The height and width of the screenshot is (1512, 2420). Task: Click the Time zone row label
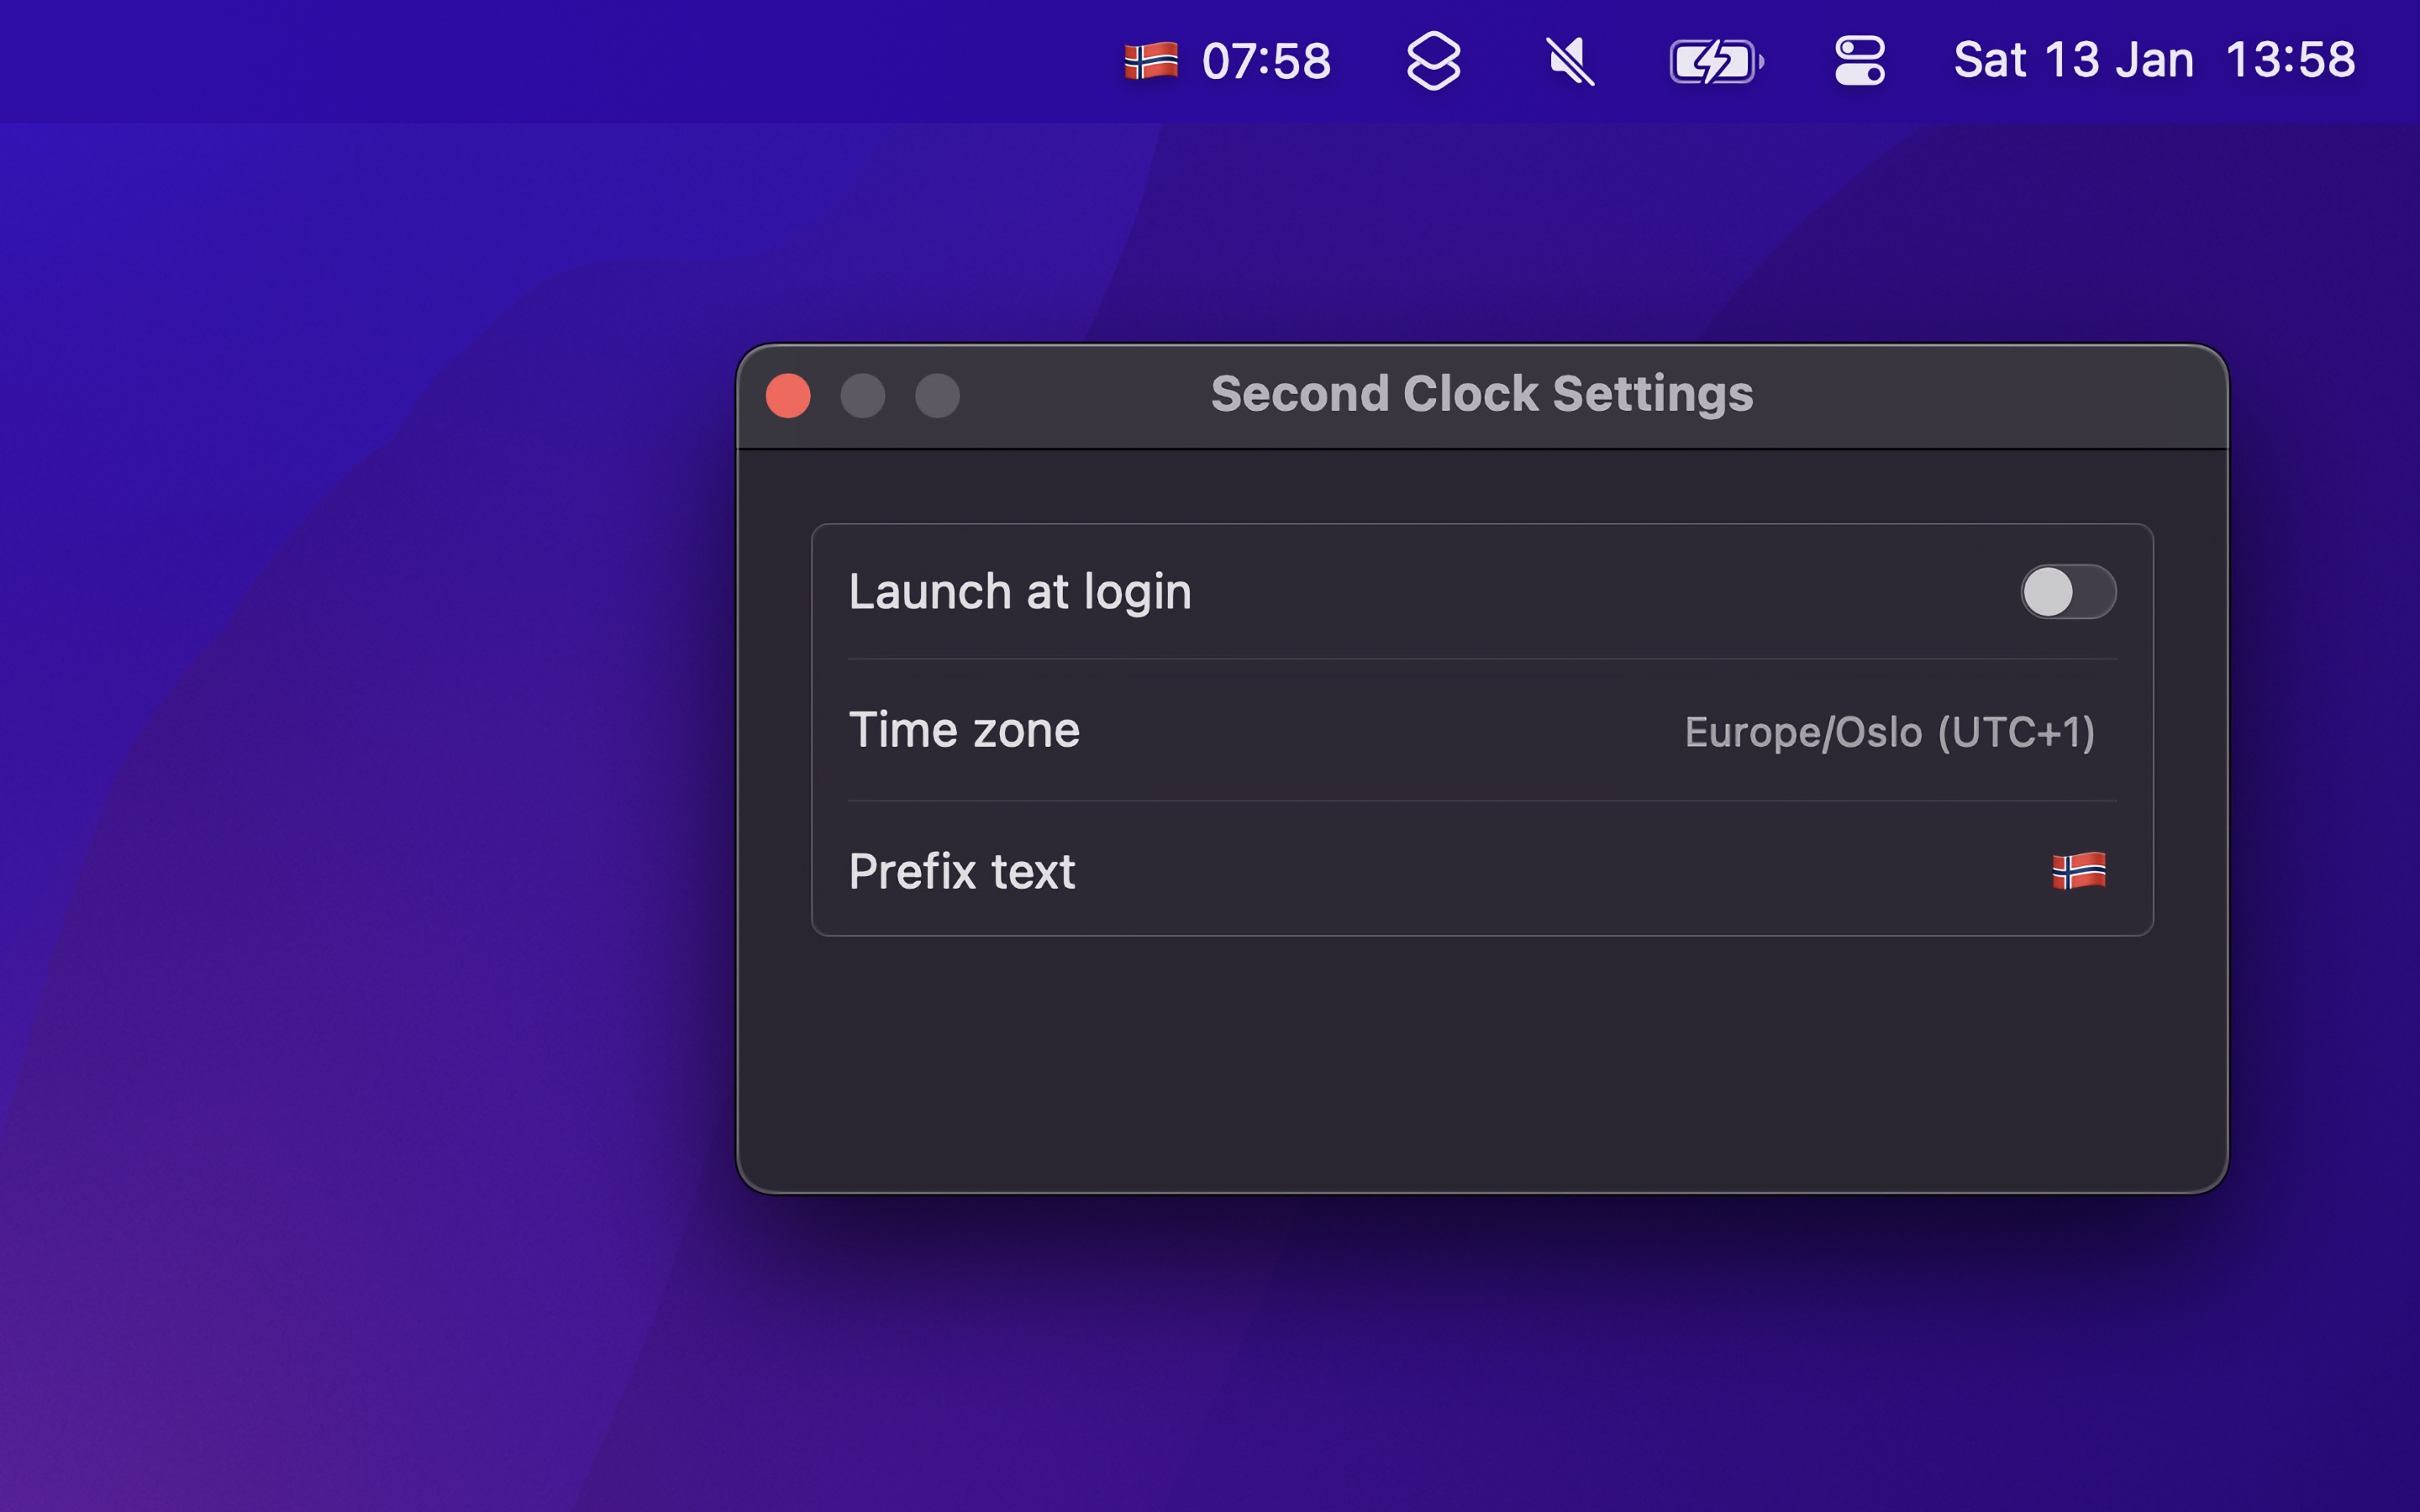963,731
